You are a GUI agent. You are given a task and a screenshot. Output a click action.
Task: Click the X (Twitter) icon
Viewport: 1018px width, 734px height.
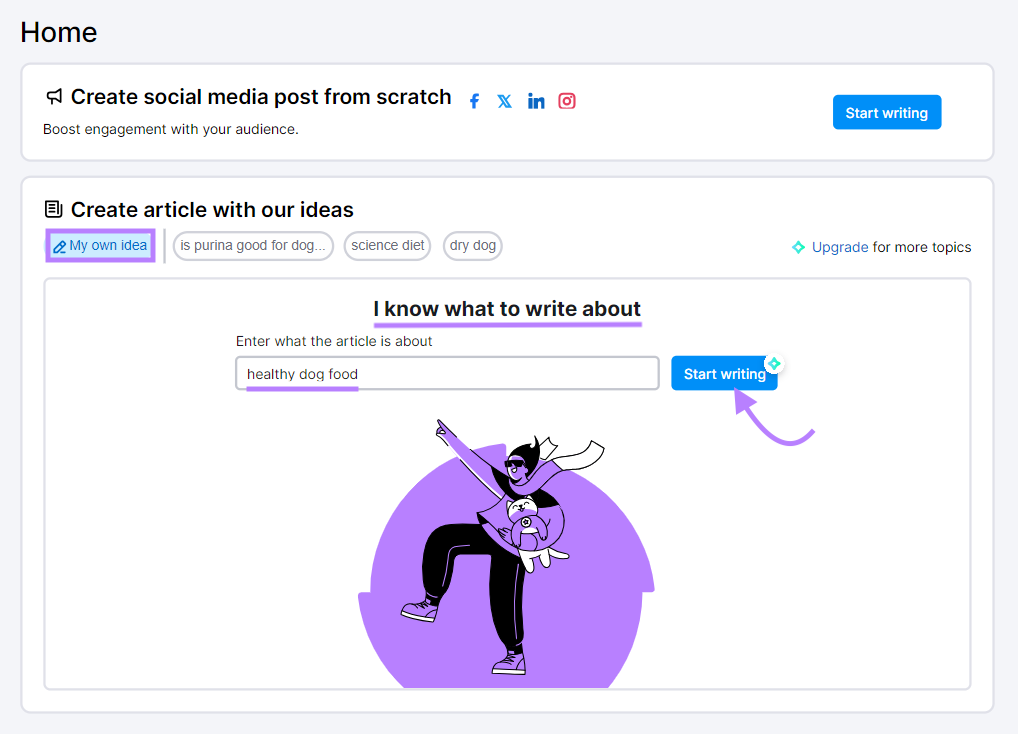tap(505, 101)
